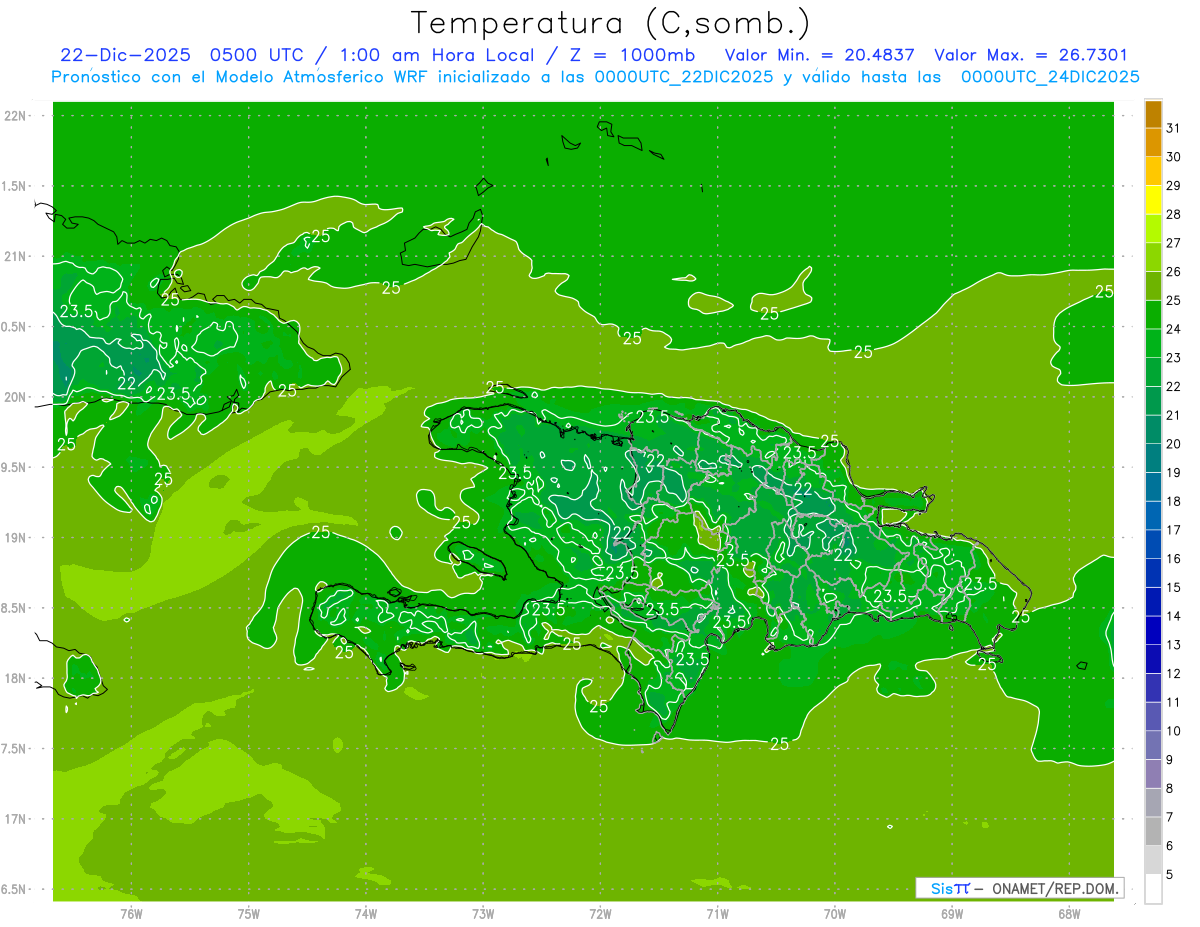Screen dimensions: 1200x927
Task: Click the "22-Dic-2025 0500 UTC" date text
Action: (188, 55)
